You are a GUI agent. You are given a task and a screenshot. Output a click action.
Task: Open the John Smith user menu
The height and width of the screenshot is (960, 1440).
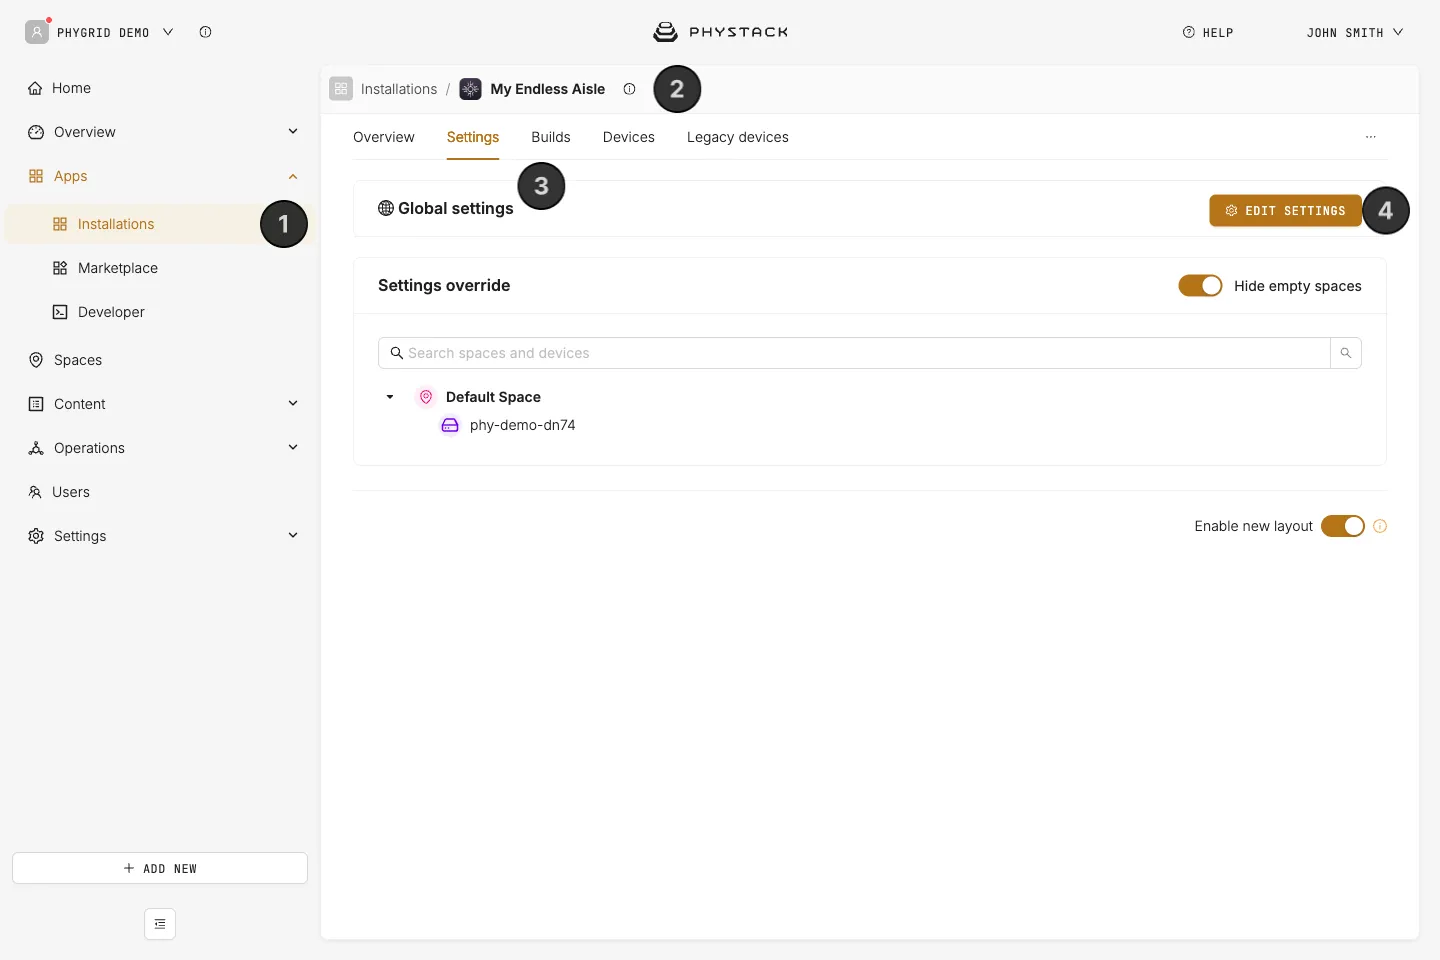[x=1354, y=33]
